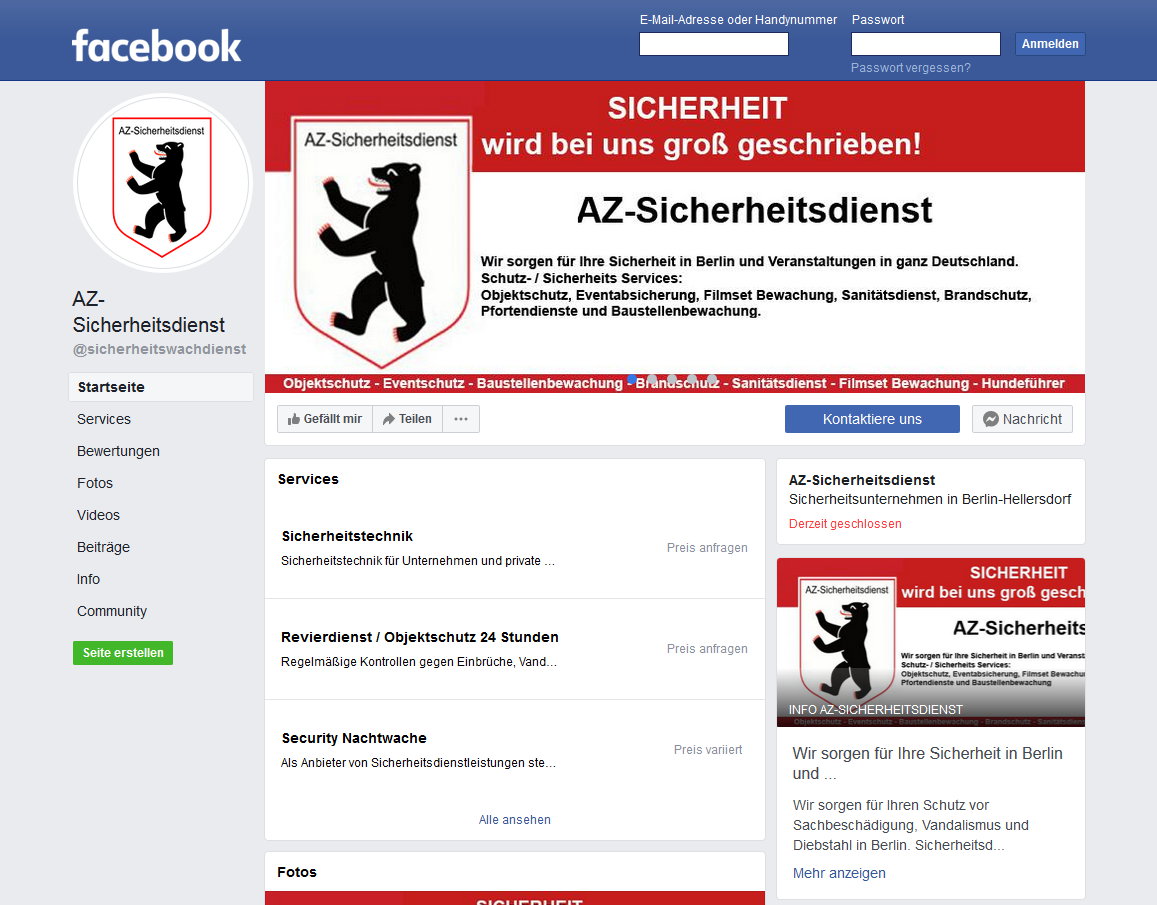
Task: Open the AZ-Sicherheitsdienst round profile picture
Action: [x=162, y=182]
